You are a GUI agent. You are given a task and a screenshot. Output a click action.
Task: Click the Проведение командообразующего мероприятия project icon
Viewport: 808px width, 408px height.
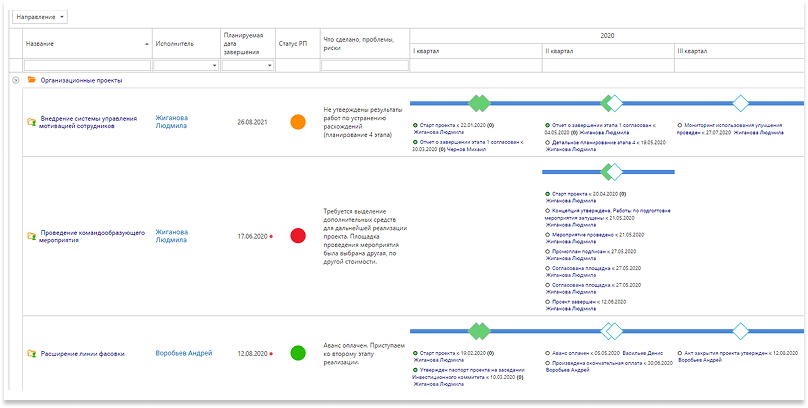click(x=31, y=236)
